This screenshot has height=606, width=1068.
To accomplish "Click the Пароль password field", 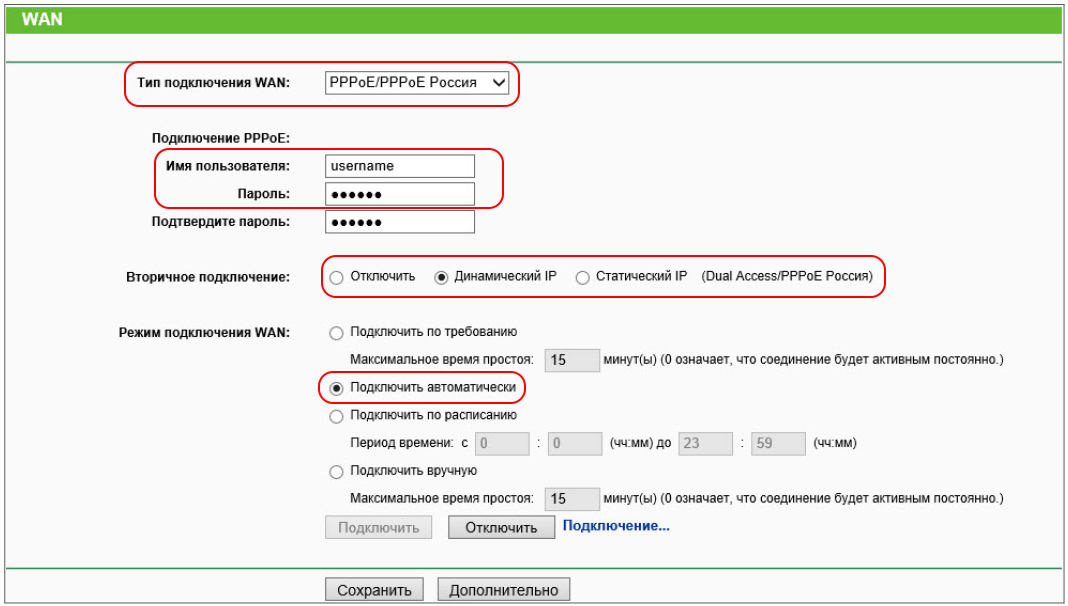I will (400, 194).
